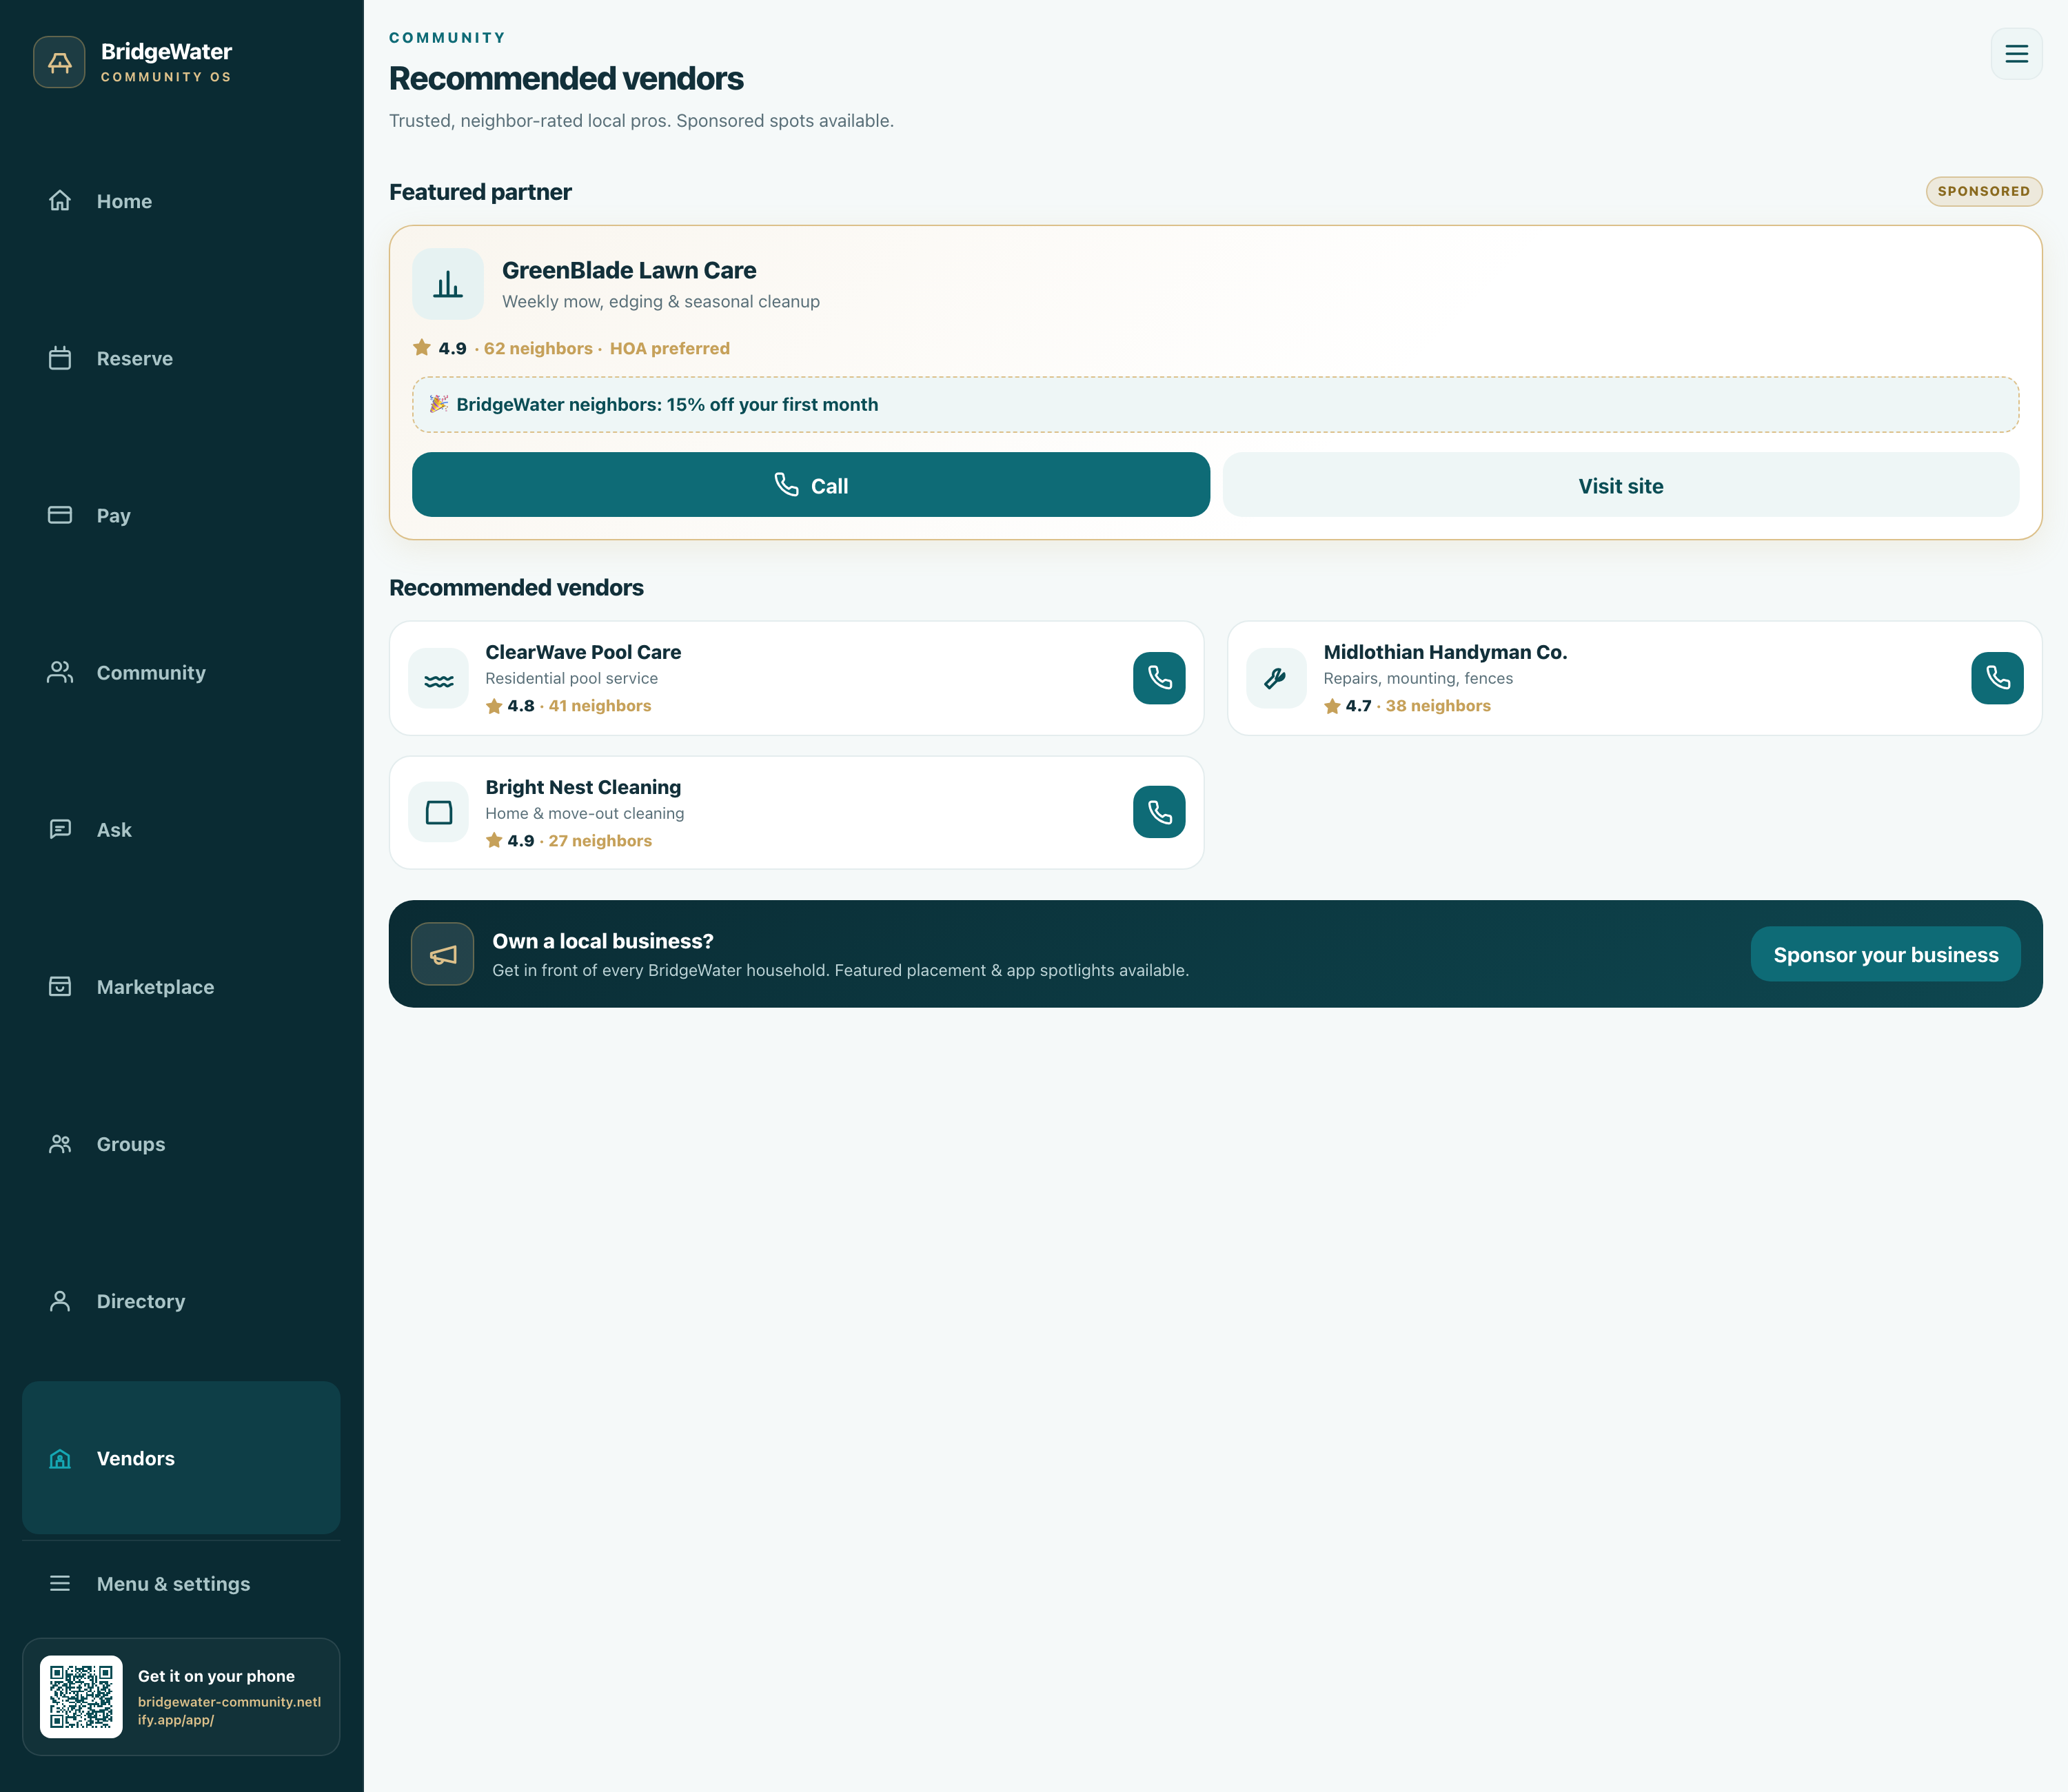The width and height of the screenshot is (2068, 1792).
Task: Tap phone icon for Midlothian Handyman Co.
Action: pos(1997,678)
